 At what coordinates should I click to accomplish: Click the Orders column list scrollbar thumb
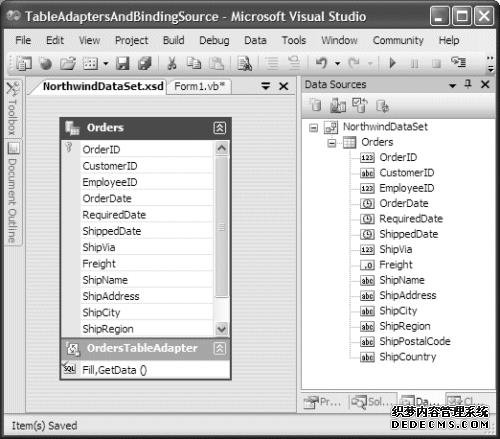pos(222,227)
